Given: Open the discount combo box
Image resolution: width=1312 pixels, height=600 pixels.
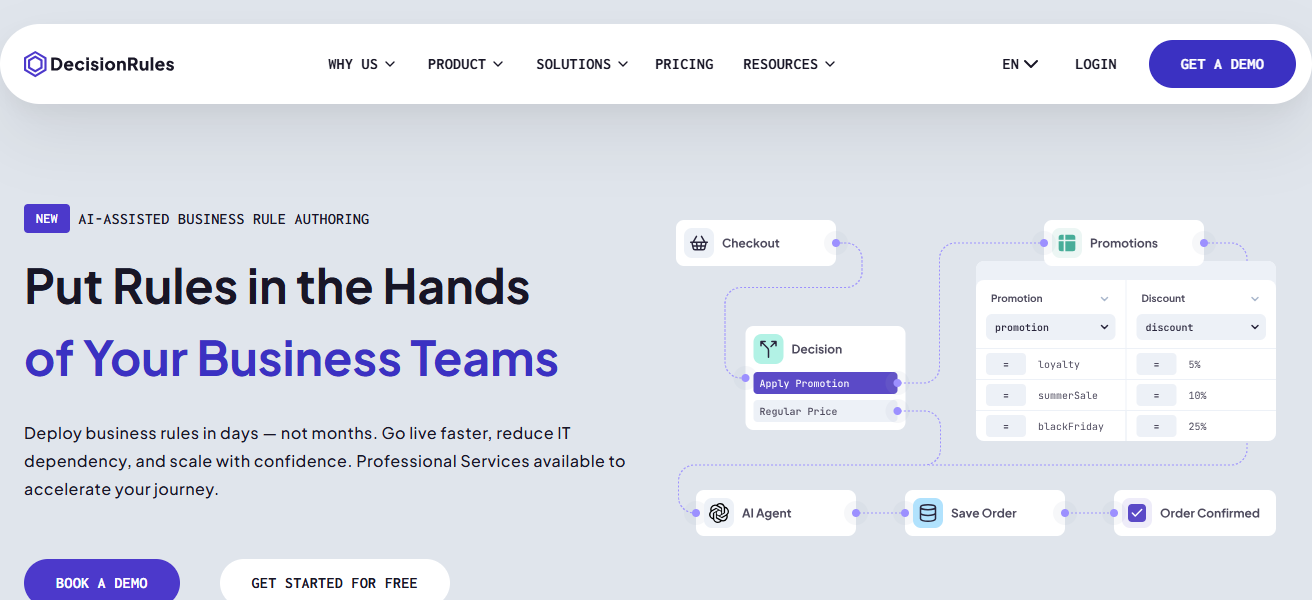Looking at the screenshot, I should (x=1200, y=327).
